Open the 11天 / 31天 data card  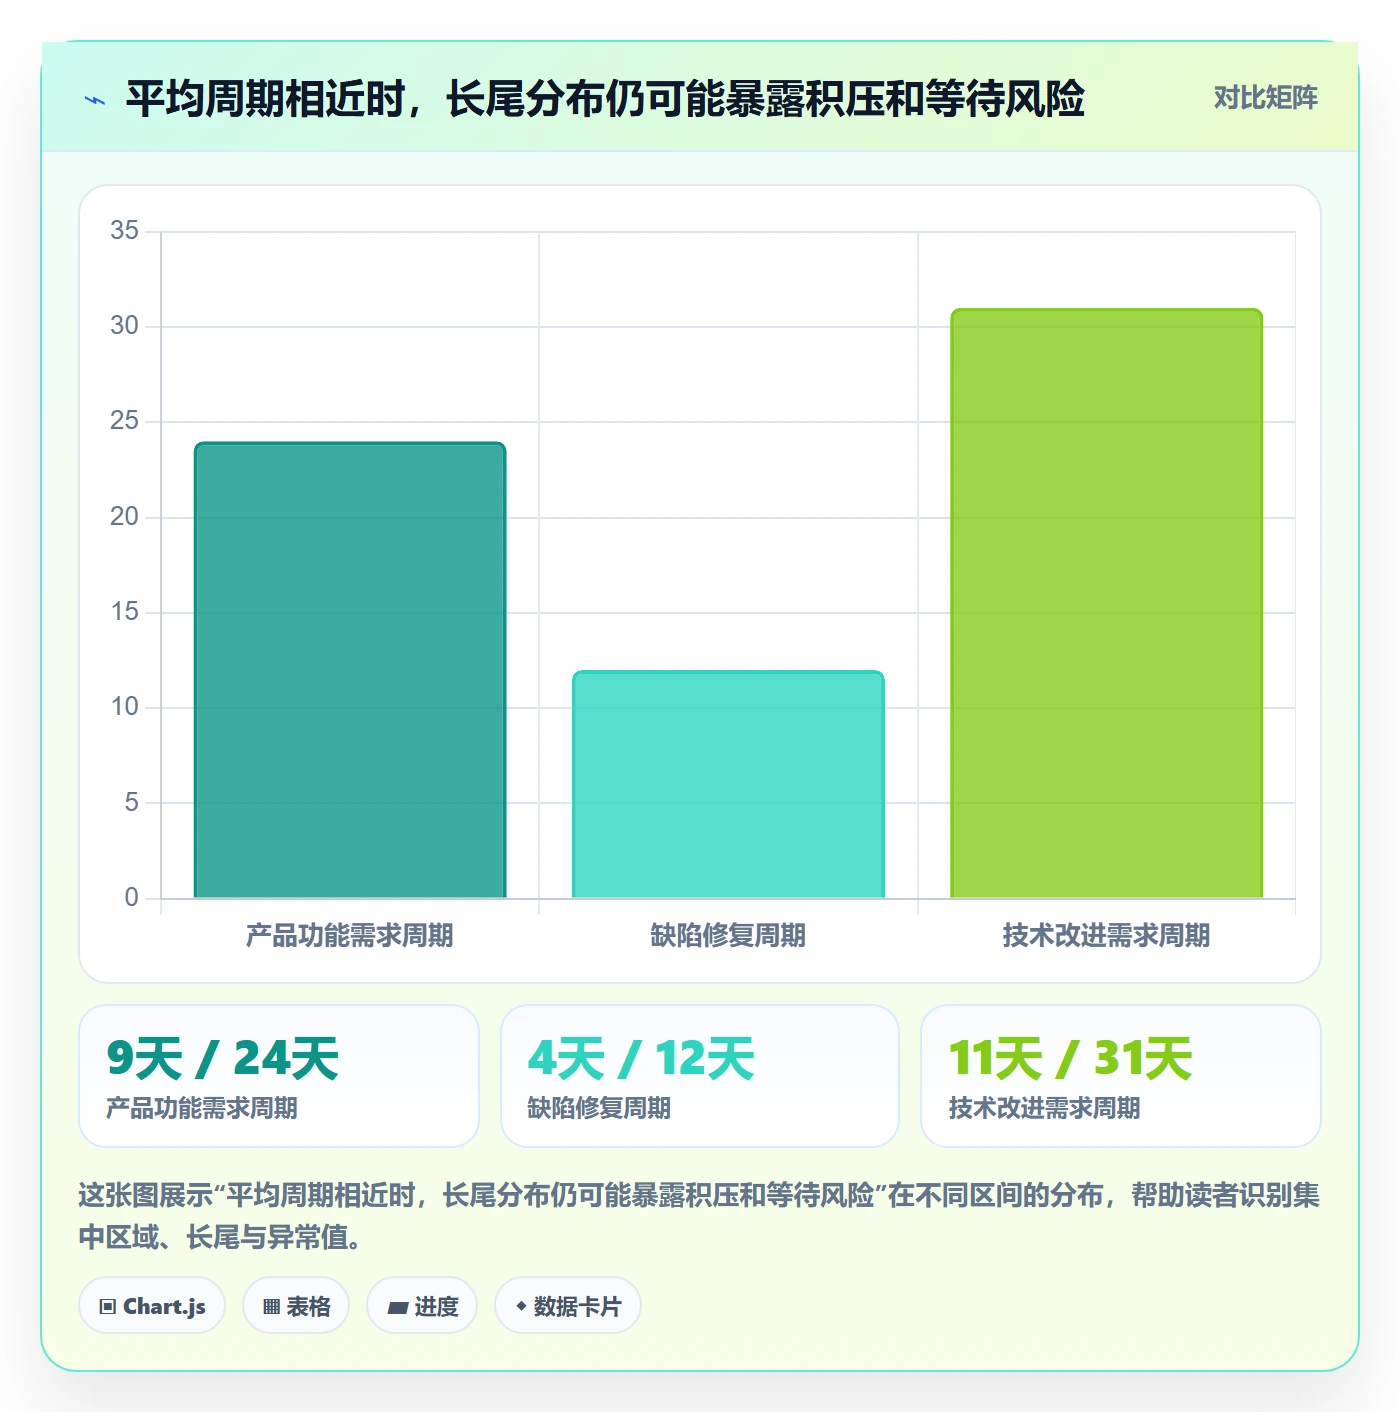1121,1076
